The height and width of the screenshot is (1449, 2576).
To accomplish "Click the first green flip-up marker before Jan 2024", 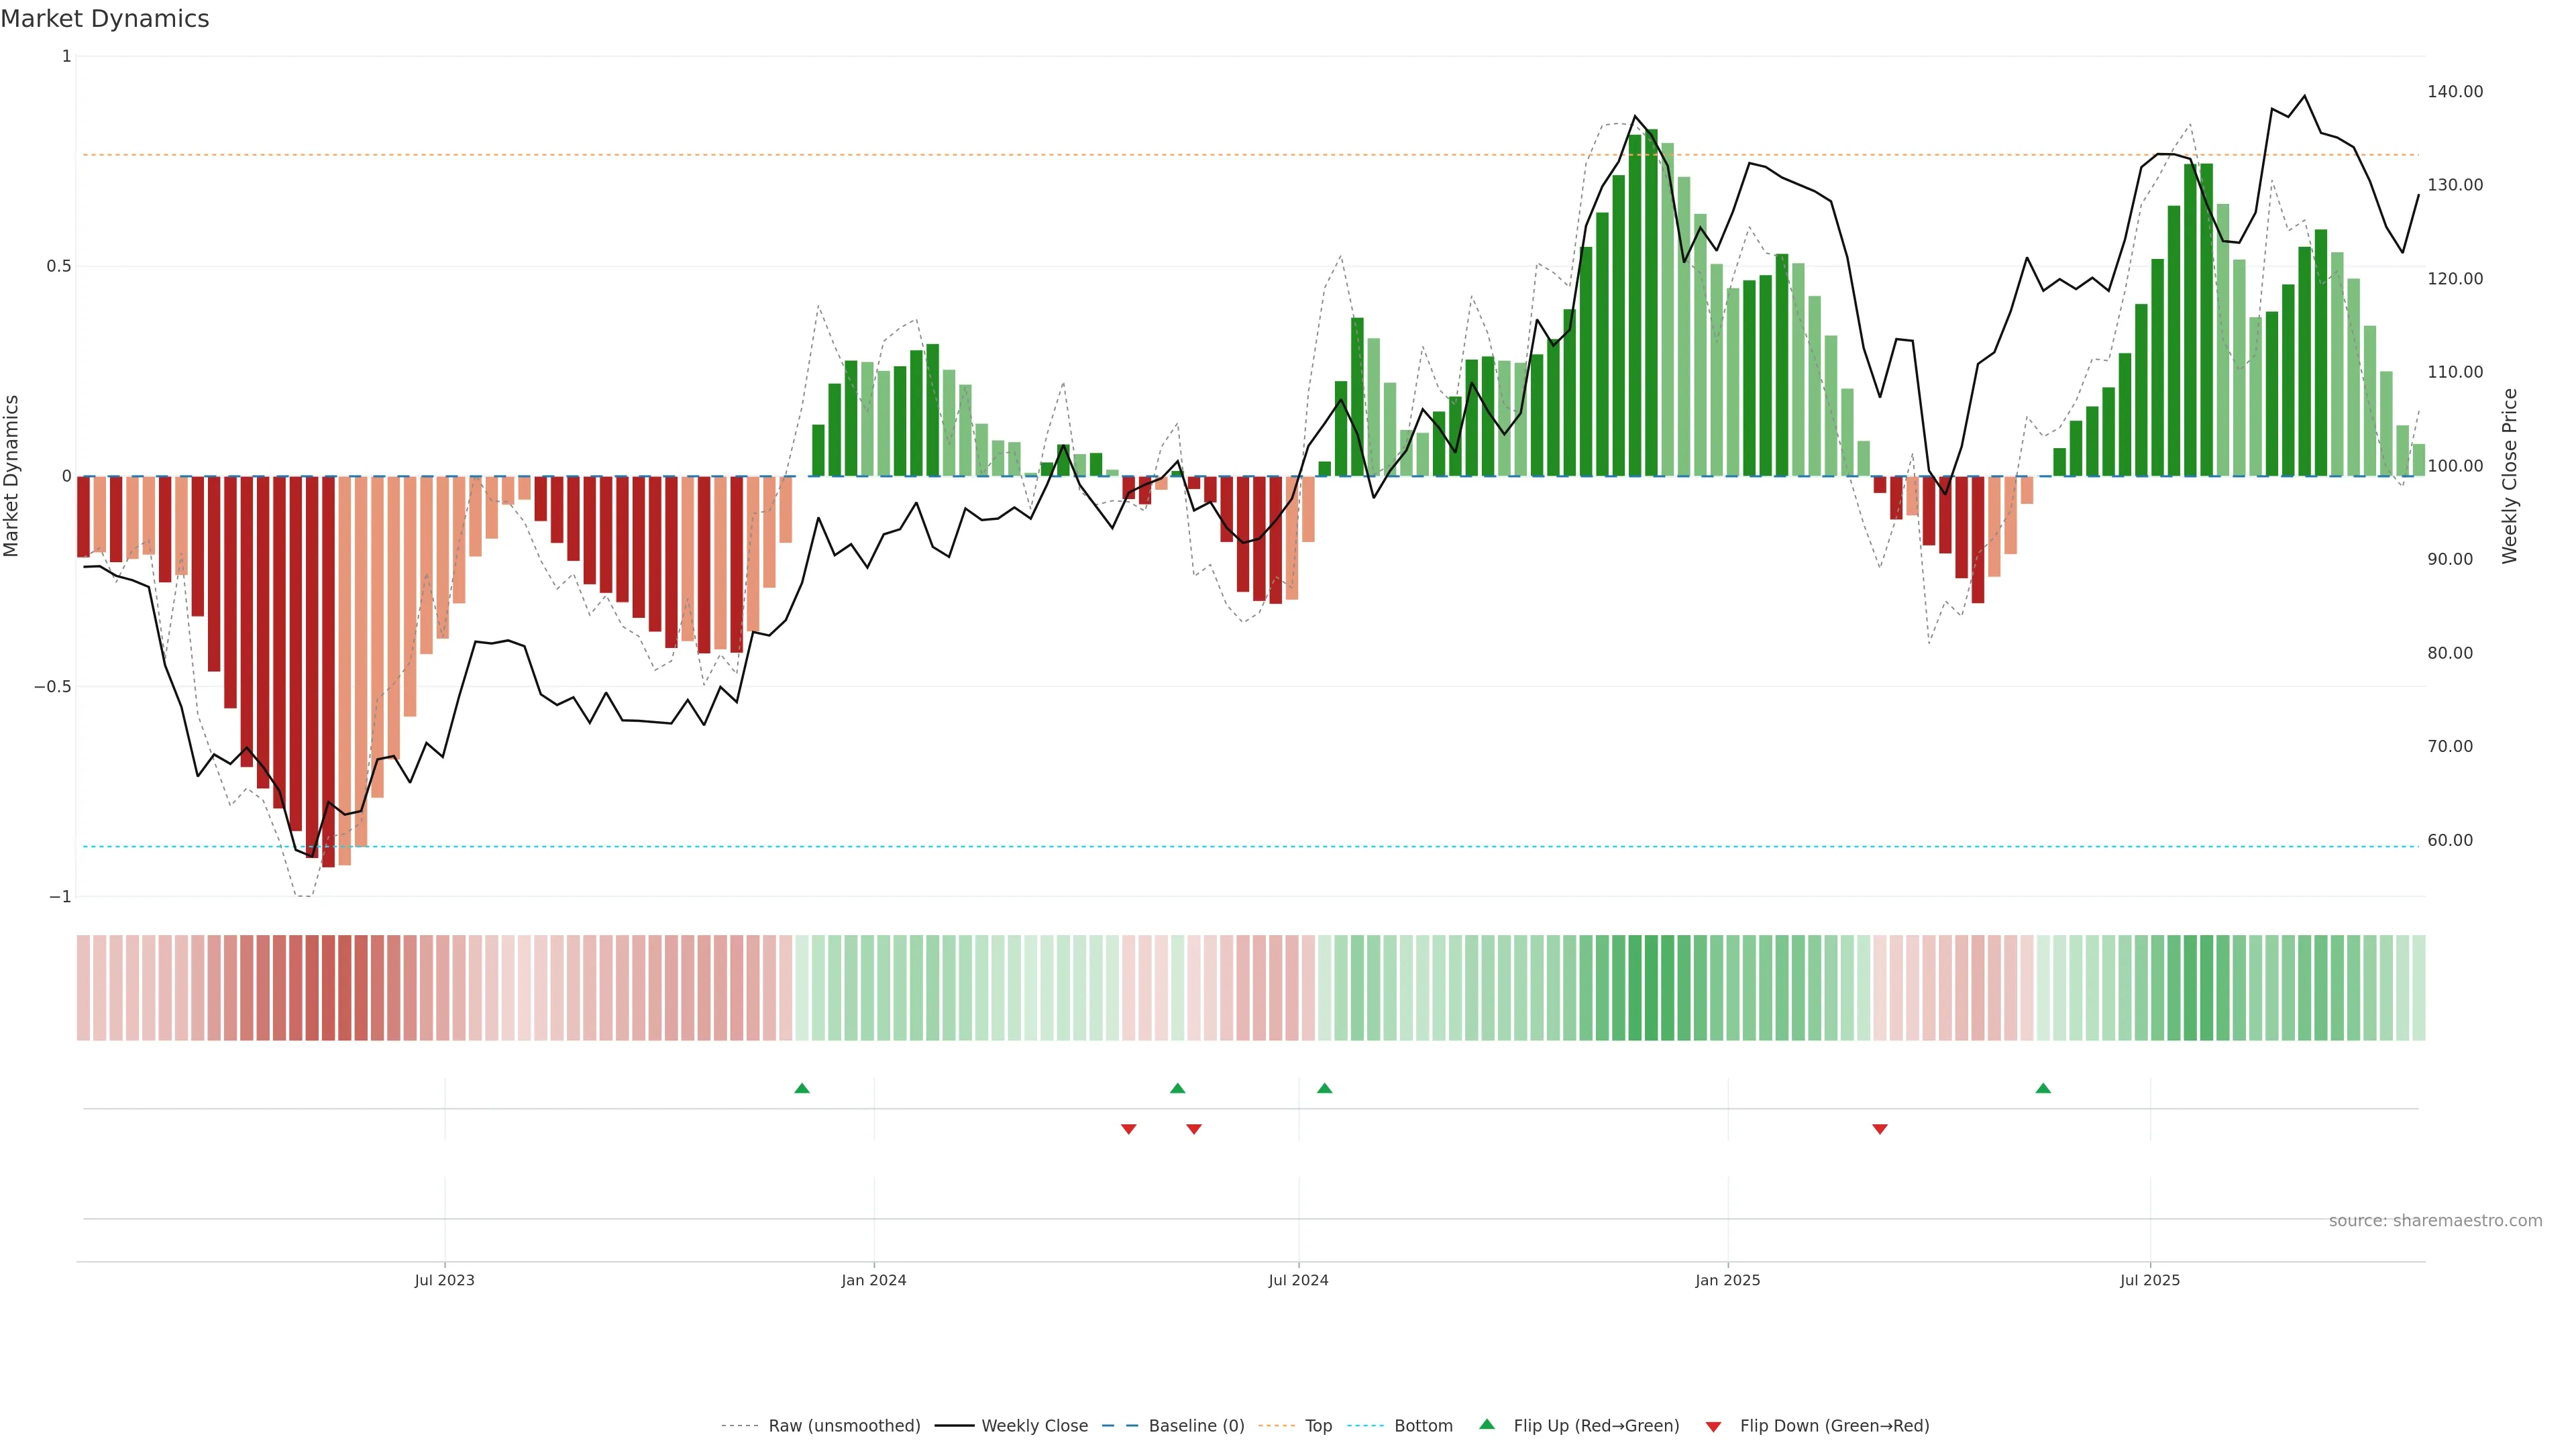I will tap(801, 1088).
